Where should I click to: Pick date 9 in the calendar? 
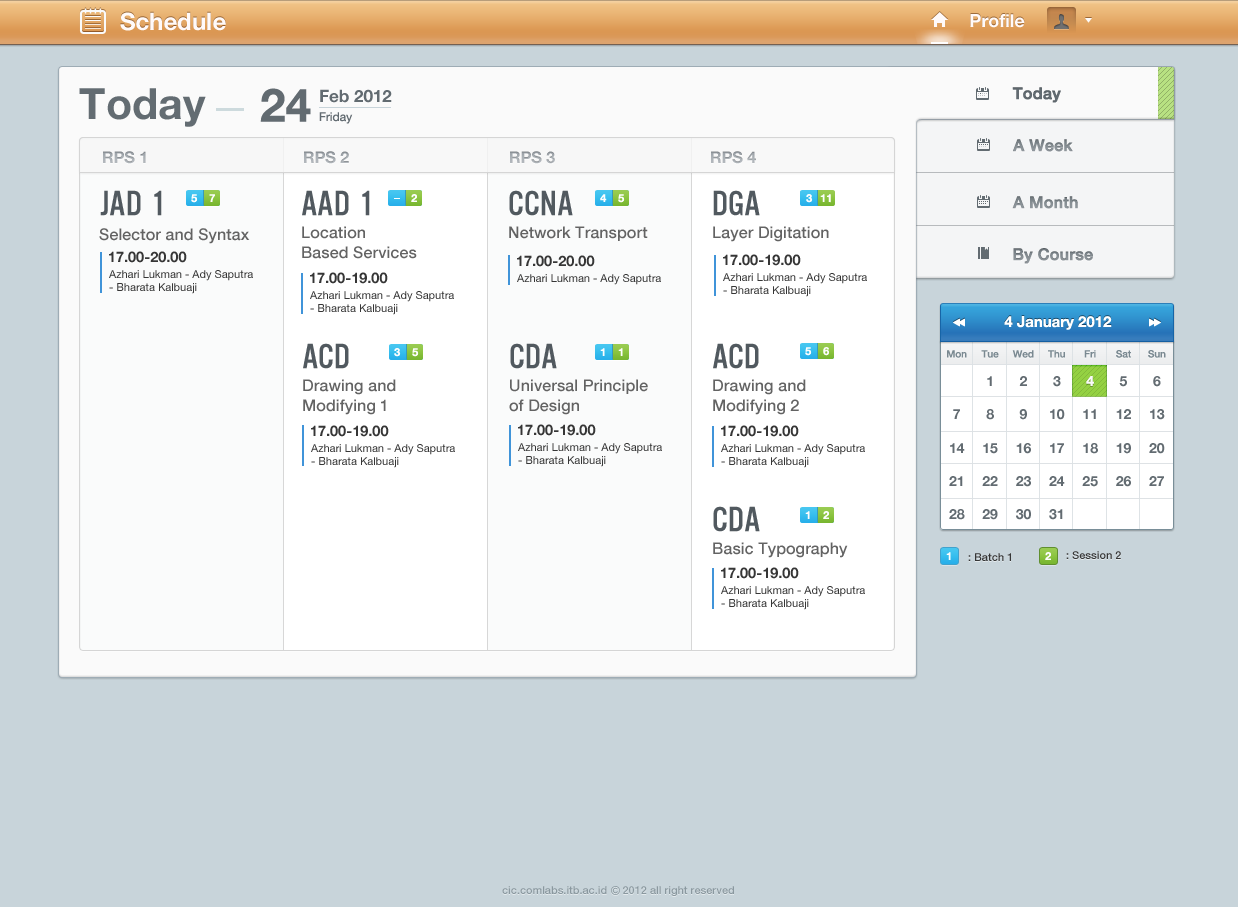point(1023,414)
